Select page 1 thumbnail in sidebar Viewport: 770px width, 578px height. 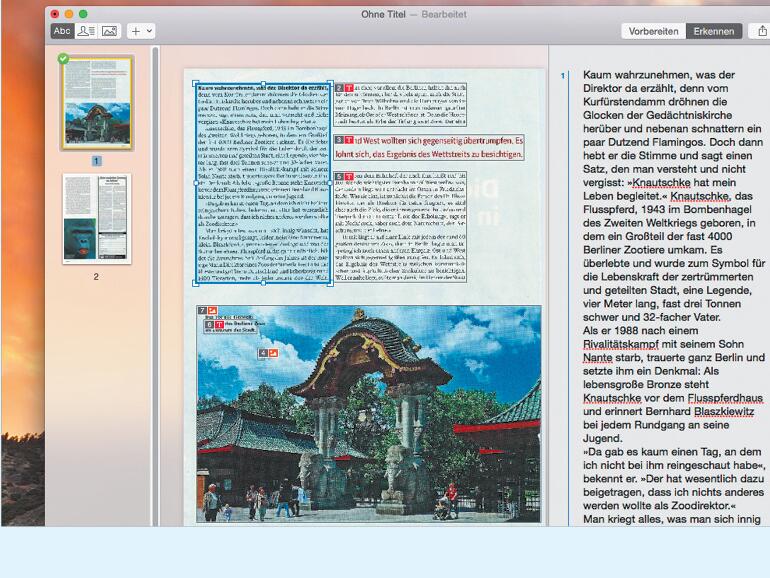tap(97, 103)
